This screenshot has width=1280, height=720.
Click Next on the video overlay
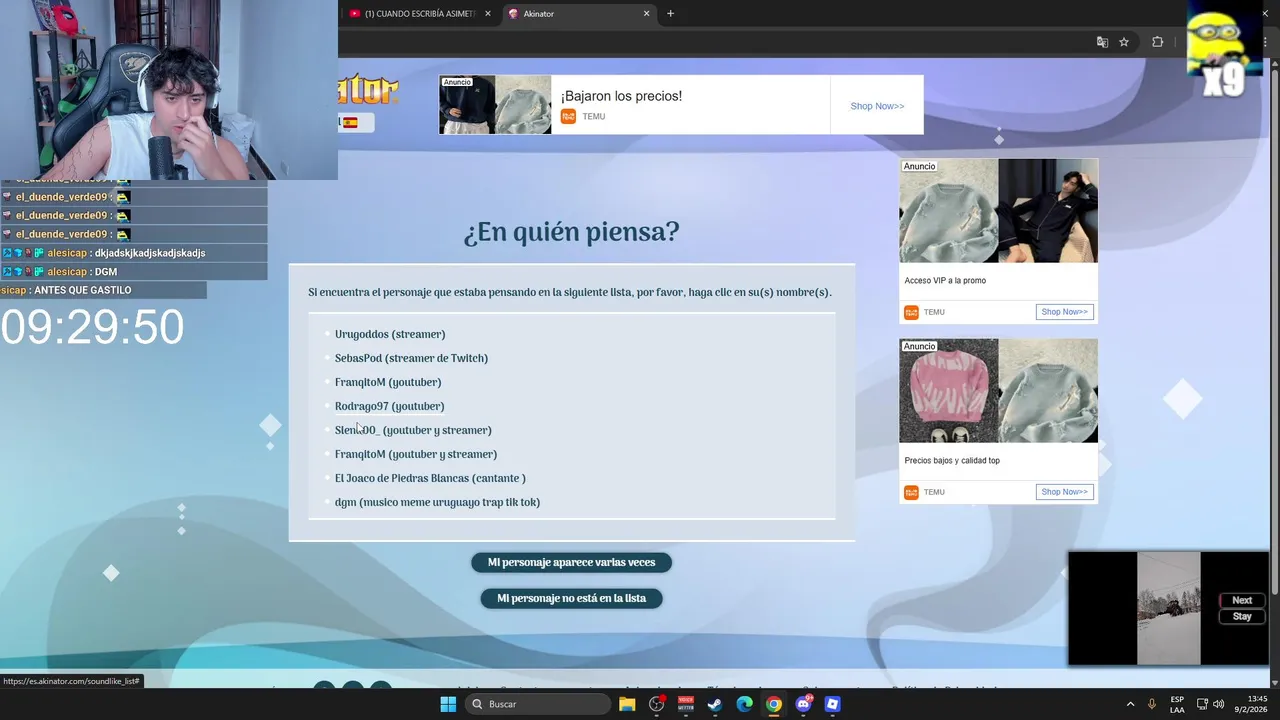tap(1242, 600)
